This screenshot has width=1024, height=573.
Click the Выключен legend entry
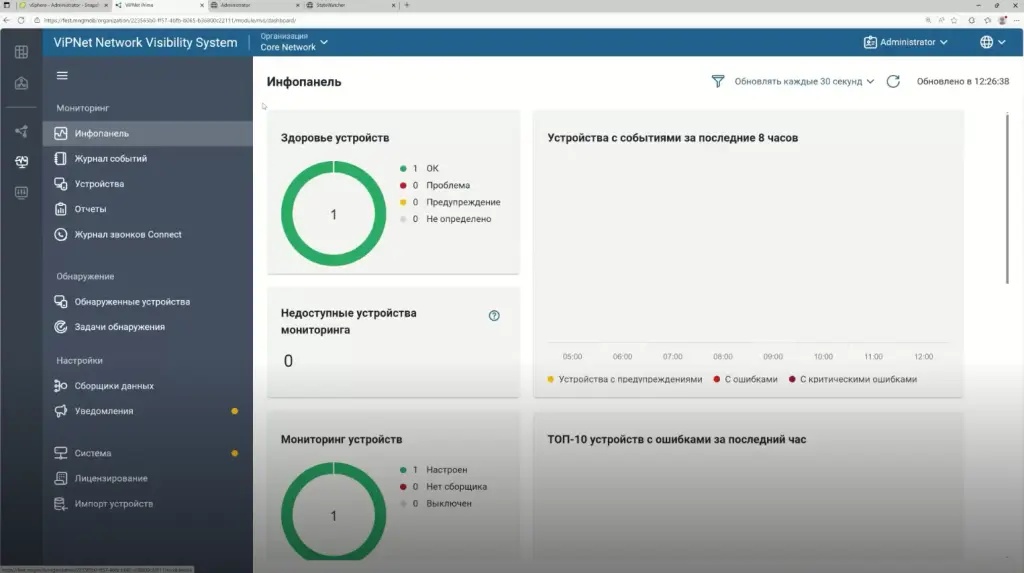pos(436,504)
